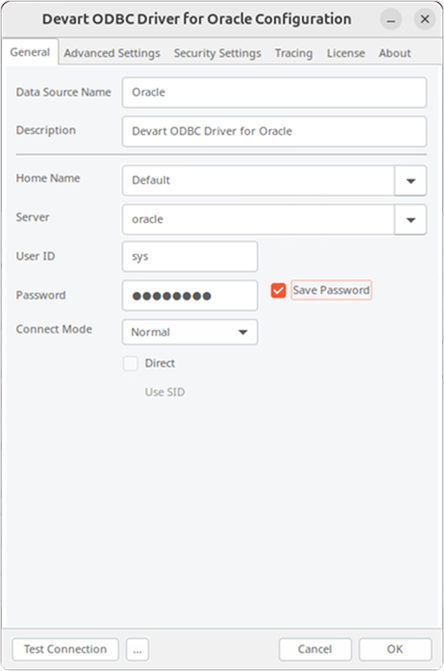Viewport: 444px width, 671px height.
Task: Minimize the configuration window
Action: (391, 19)
